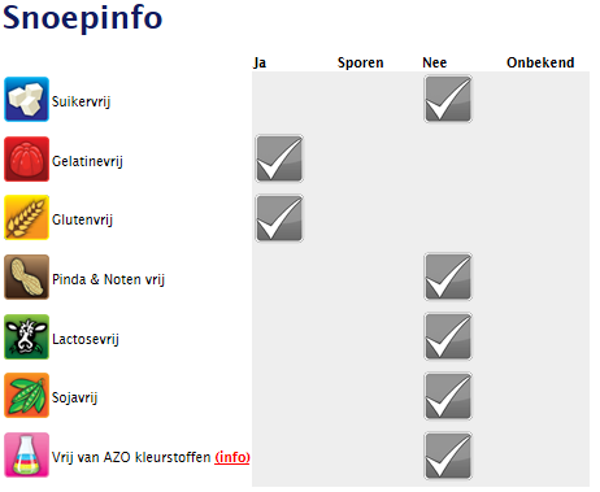This screenshot has height=492, width=600.
Task: Click the flask AZO kleurstoffen icon
Action: (x=27, y=455)
